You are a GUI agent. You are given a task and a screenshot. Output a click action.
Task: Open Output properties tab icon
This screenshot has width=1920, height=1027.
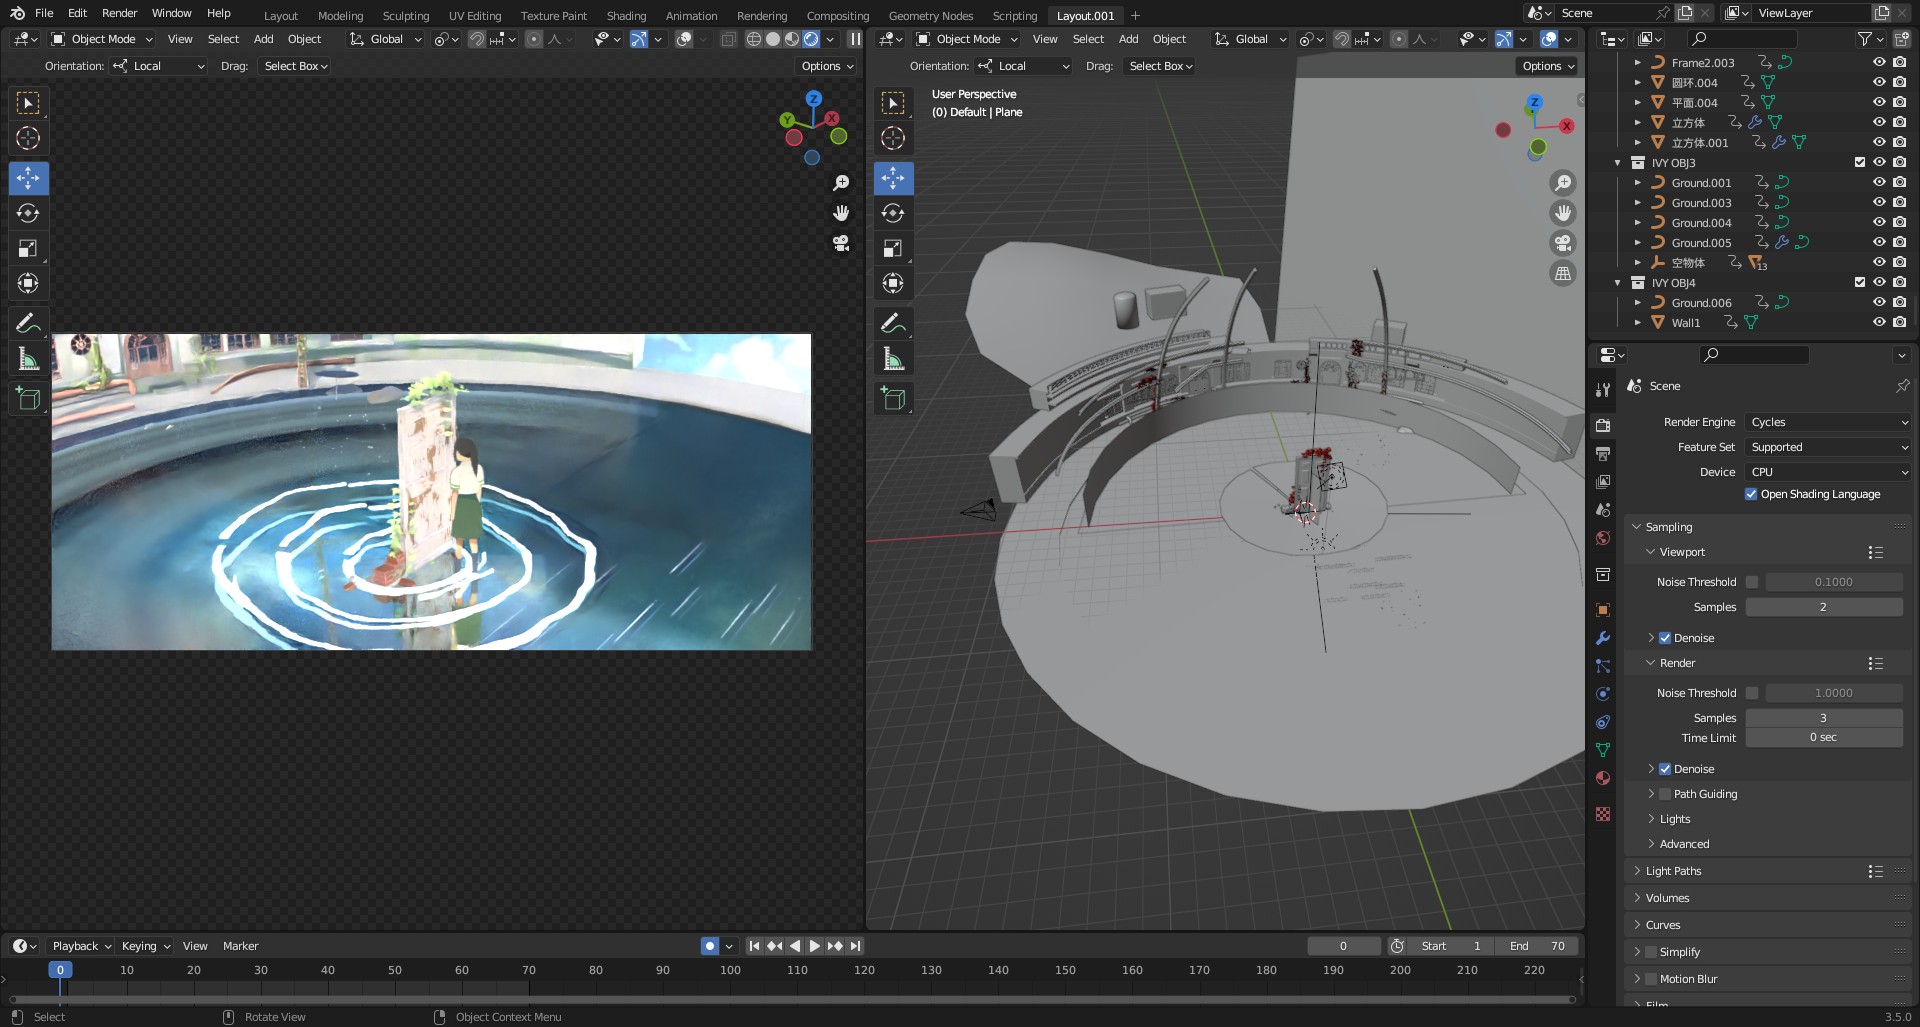(x=1603, y=454)
